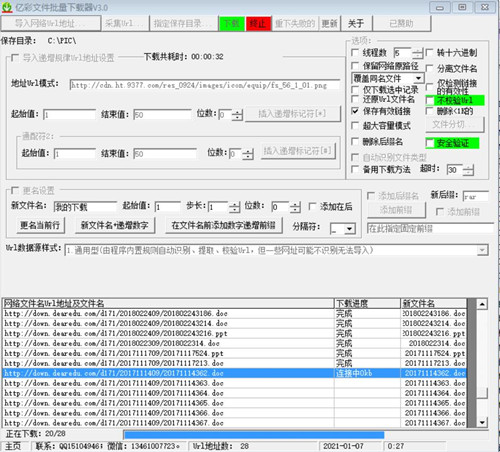Screen dimensions: 500x452
Task: Click the 地址Url模式 address input field
Action: [x=205, y=85]
